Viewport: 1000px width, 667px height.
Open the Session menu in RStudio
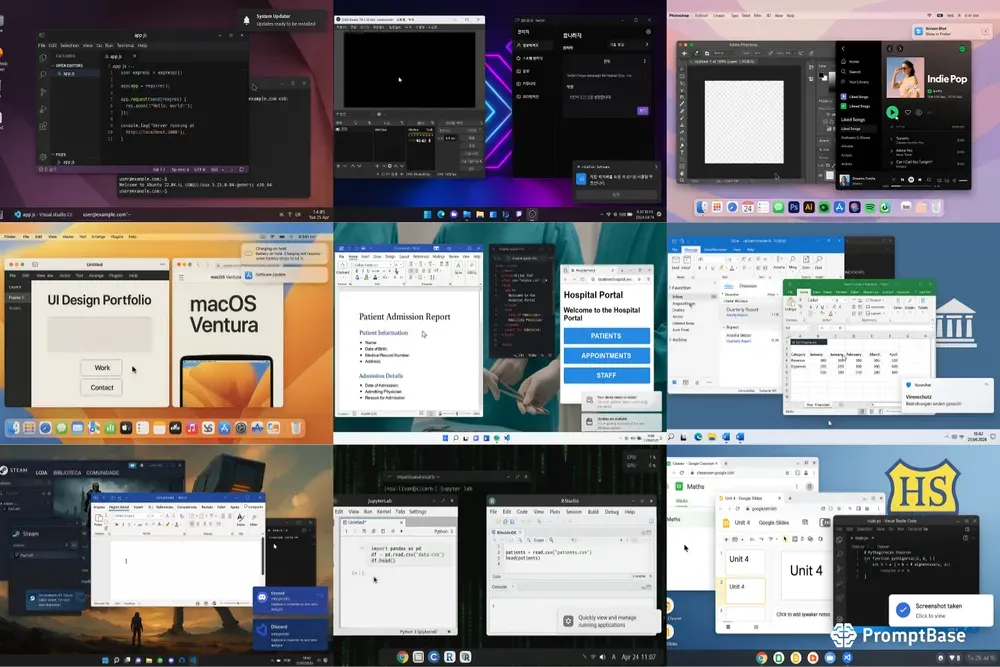[573, 511]
